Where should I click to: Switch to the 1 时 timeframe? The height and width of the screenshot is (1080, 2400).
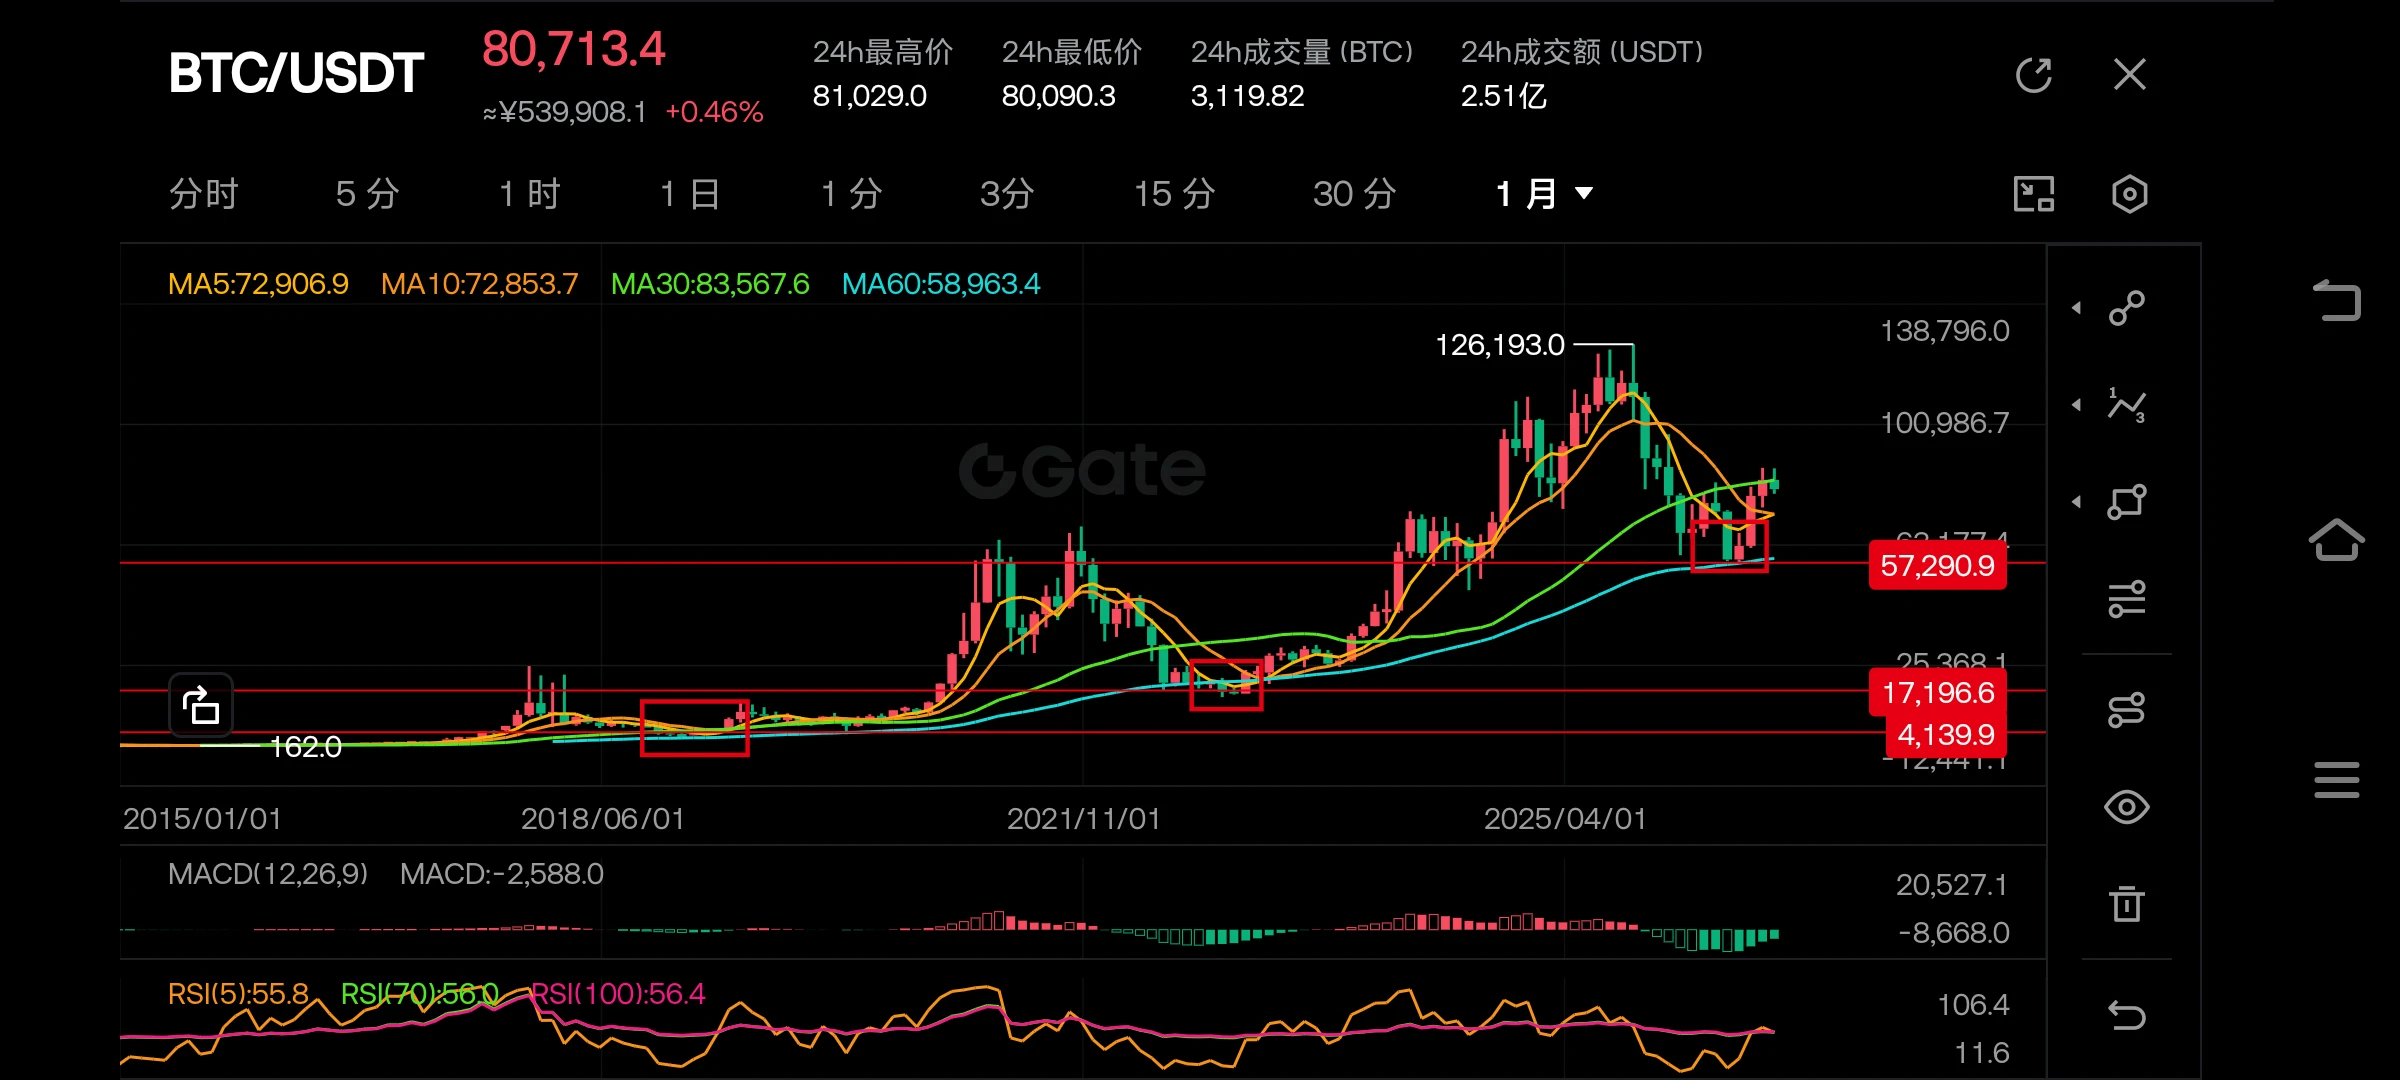[x=530, y=194]
